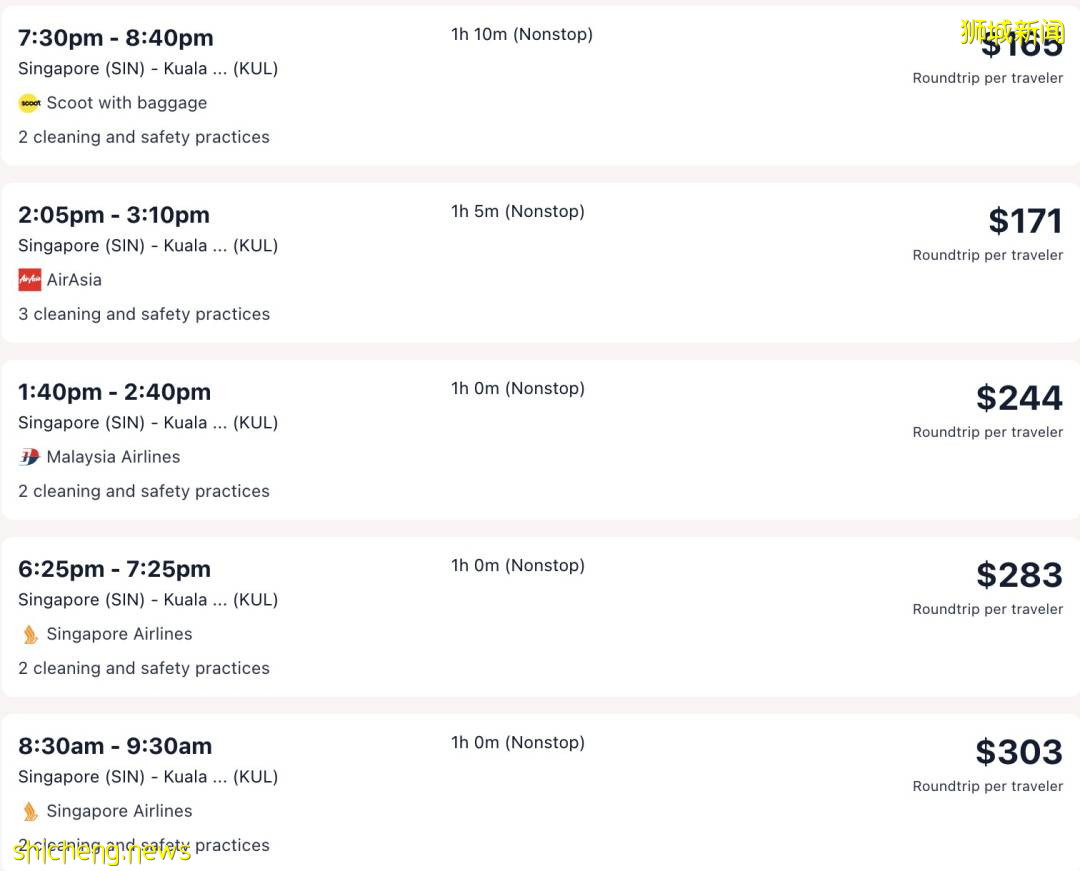
Task: Click the $303 roundtrip price
Action: [x=1019, y=752]
